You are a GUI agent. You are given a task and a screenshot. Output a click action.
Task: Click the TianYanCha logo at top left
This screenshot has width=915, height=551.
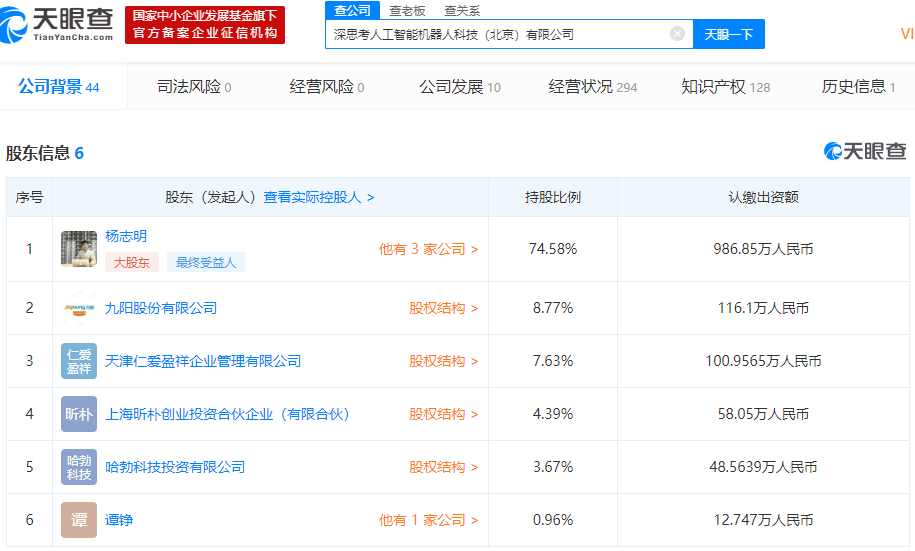coord(60,25)
